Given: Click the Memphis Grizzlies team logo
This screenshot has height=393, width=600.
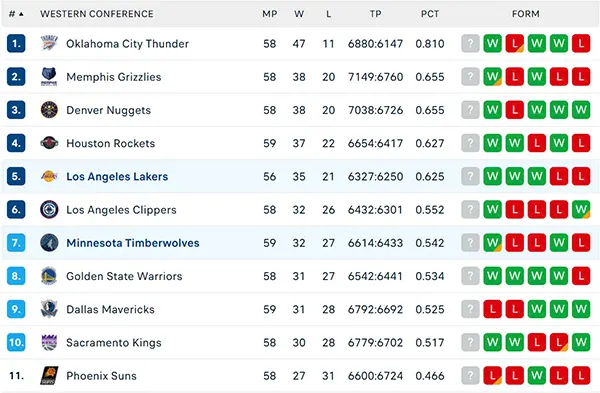Looking at the screenshot, I should point(49,77).
